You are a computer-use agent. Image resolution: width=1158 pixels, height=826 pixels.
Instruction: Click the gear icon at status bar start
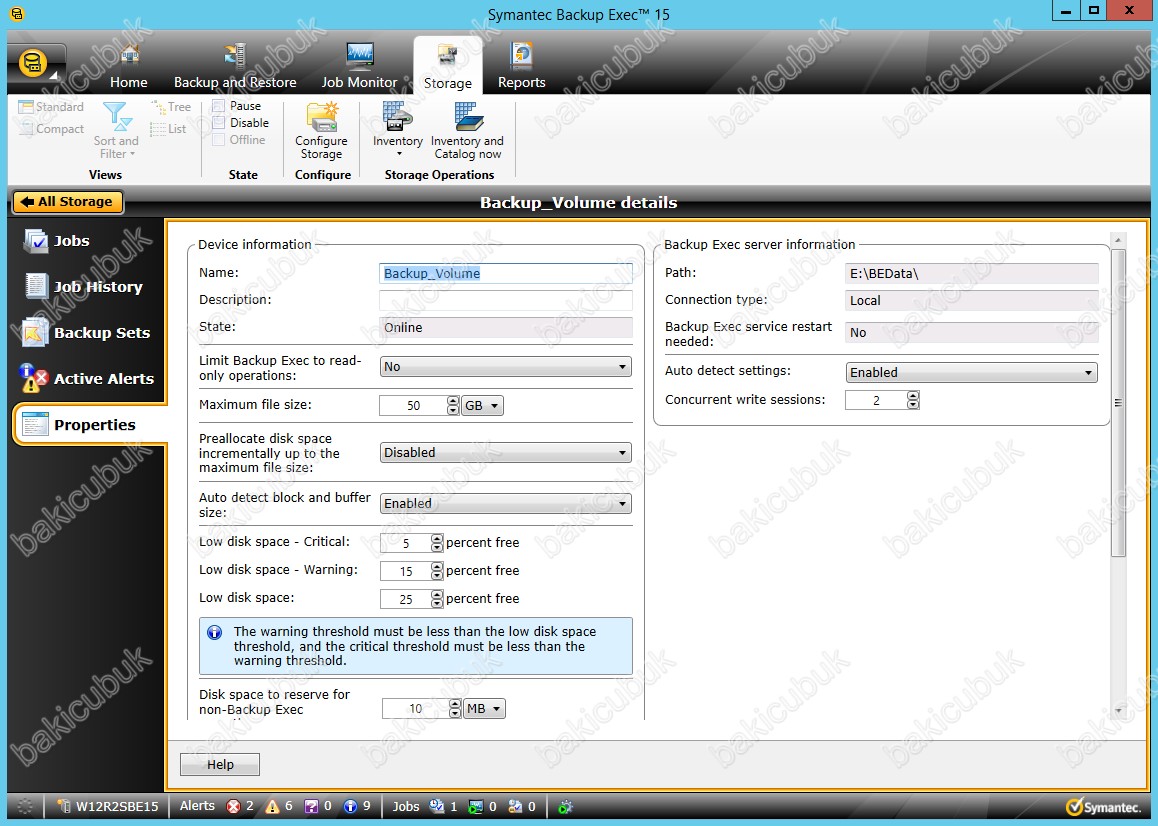click(x=25, y=806)
